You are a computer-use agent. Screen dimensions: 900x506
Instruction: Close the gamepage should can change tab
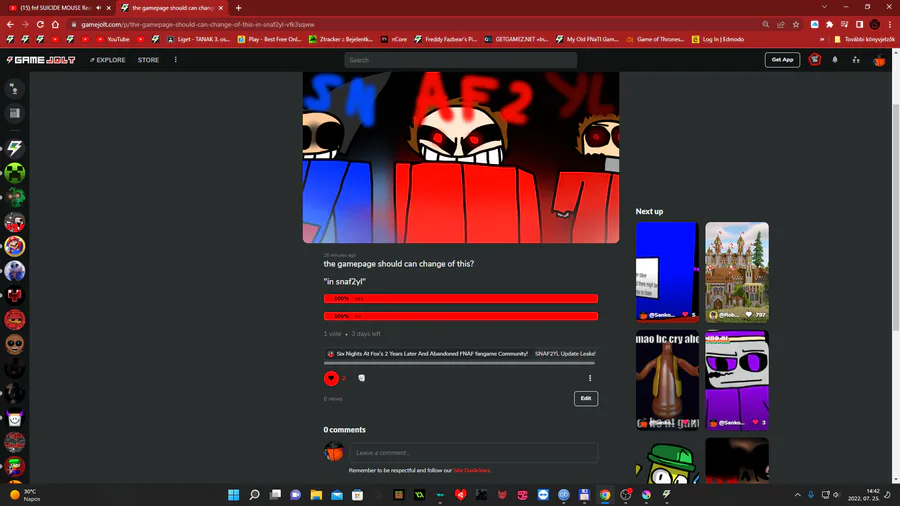[x=221, y=8]
